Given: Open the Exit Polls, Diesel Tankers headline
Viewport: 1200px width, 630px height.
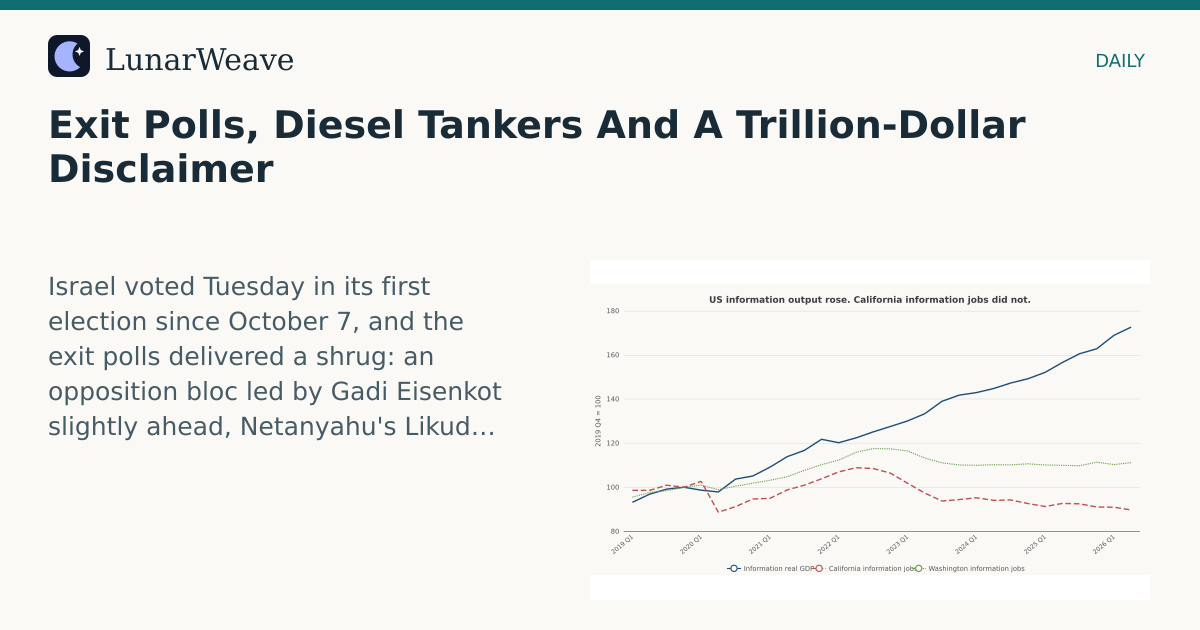Looking at the screenshot, I should pyautogui.click(x=537, y=146).
